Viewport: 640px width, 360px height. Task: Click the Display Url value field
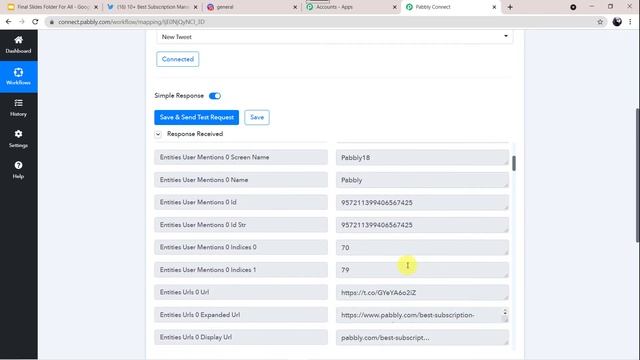[422, 338]
